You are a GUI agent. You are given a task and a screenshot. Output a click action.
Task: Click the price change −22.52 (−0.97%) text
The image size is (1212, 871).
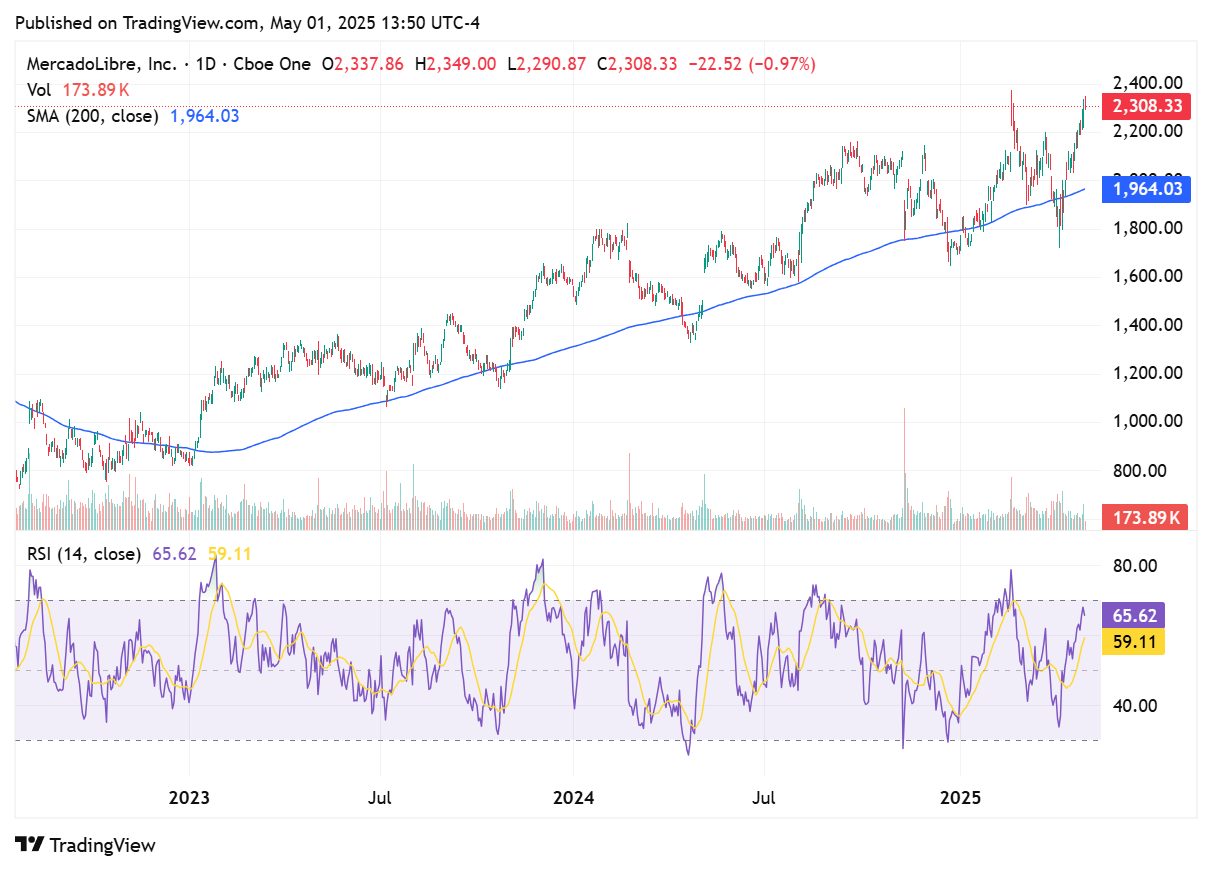click(x=752, y=64)
